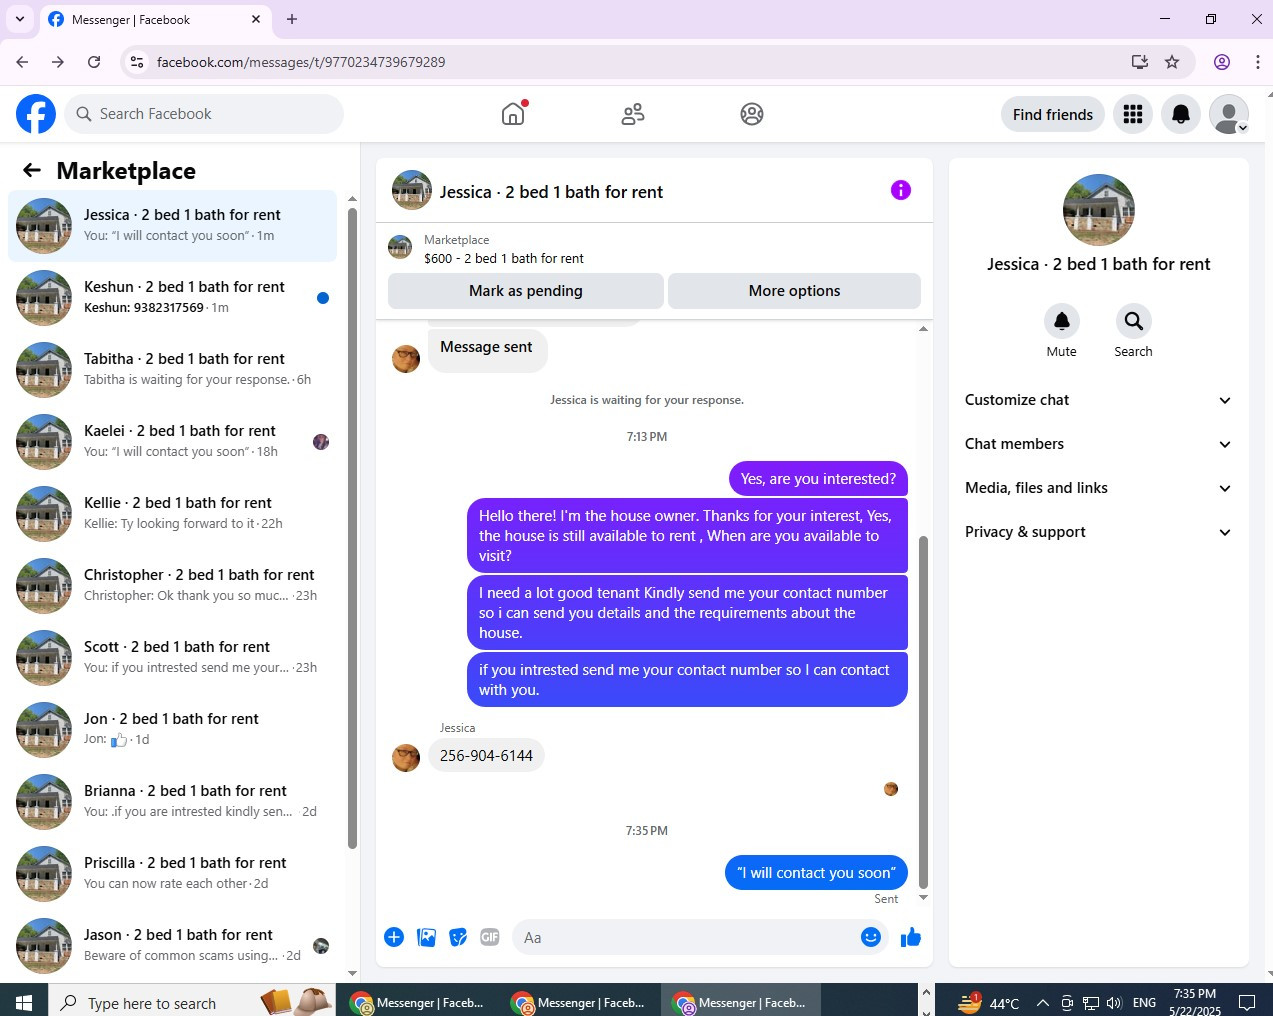Open Kellie conversation in list

tap(172, 514)
